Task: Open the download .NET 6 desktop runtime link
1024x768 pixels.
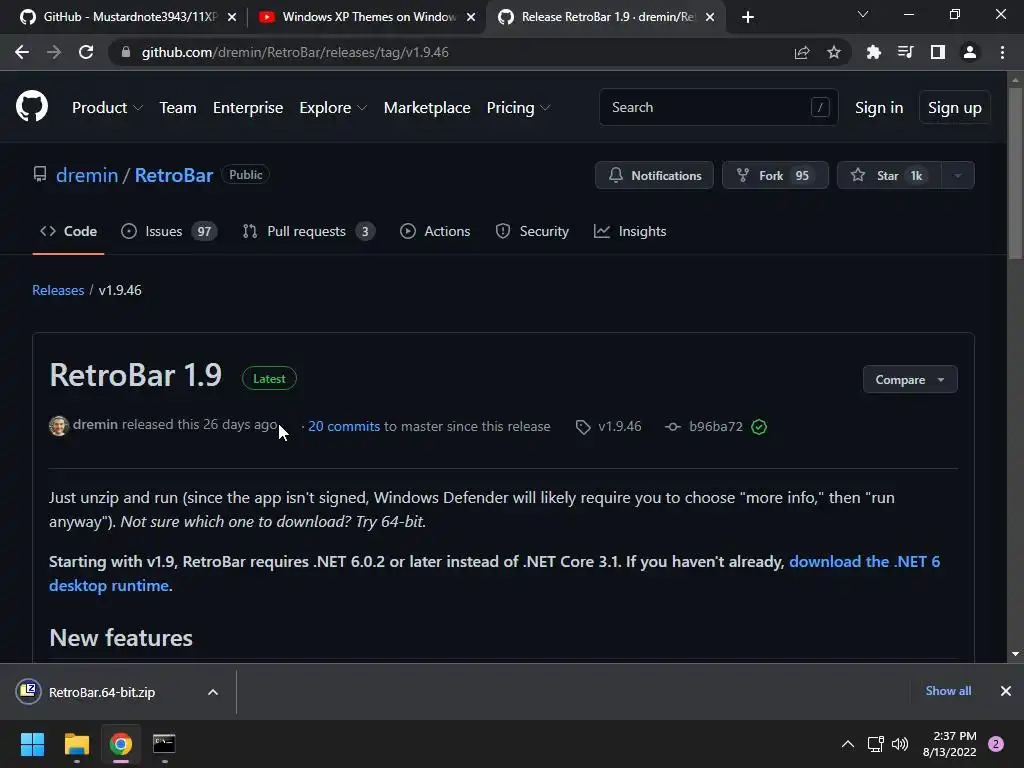Action: point(864,562)
